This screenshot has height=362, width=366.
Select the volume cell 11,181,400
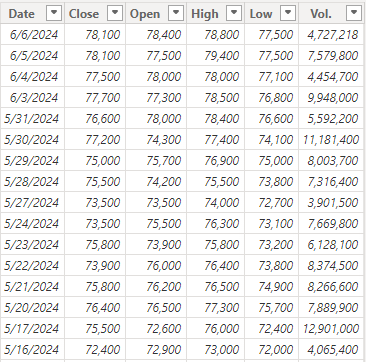pos(331,139)
